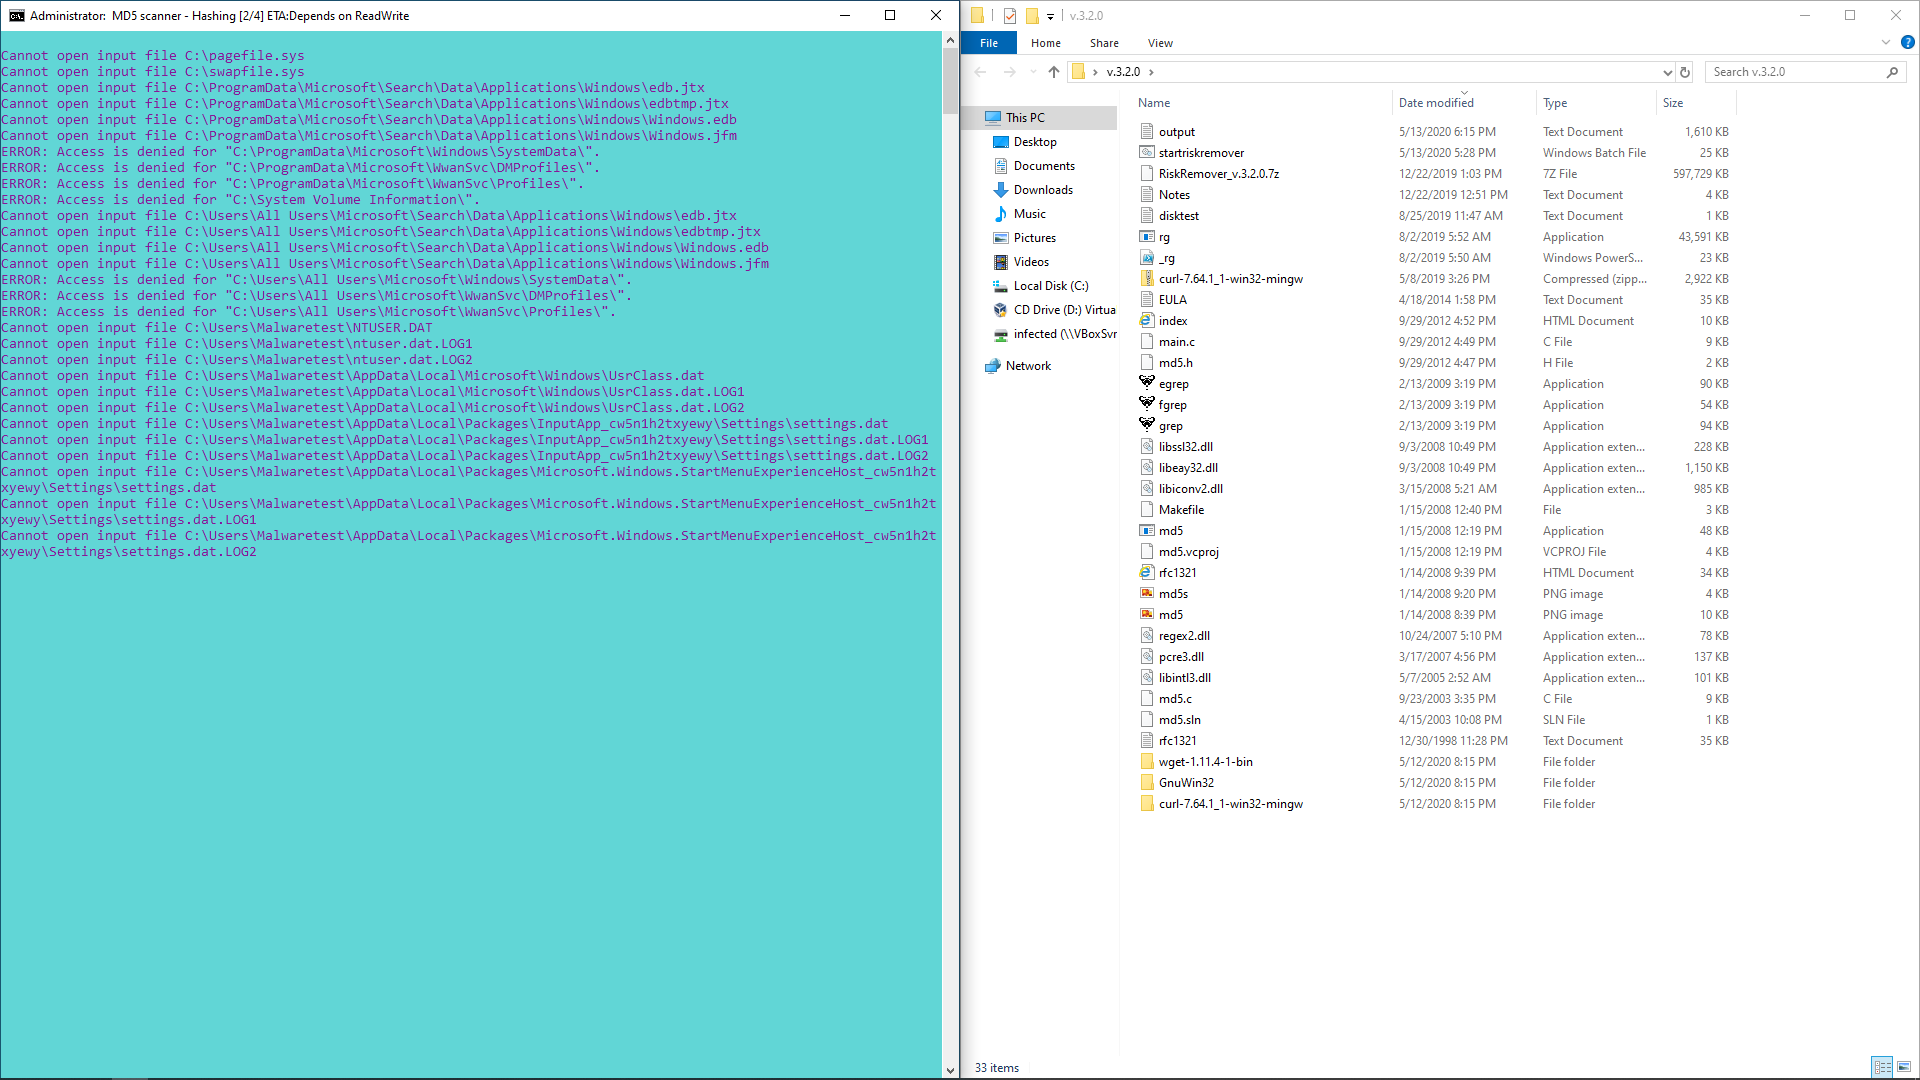Select the Home tab in ribbon
Viewport: 1920px width, 1080px height.
coord(1046,44)
